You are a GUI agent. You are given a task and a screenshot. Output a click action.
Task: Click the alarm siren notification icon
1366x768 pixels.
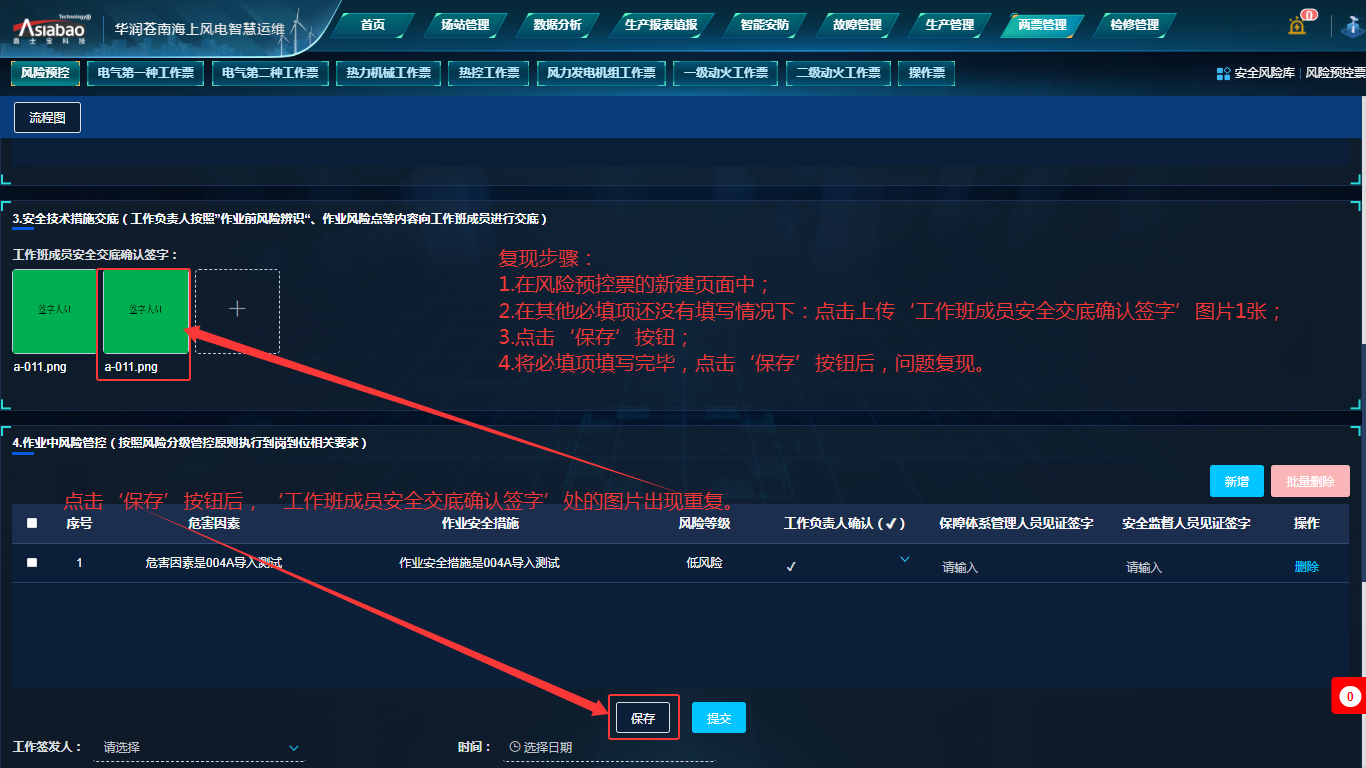(1297, 25)
